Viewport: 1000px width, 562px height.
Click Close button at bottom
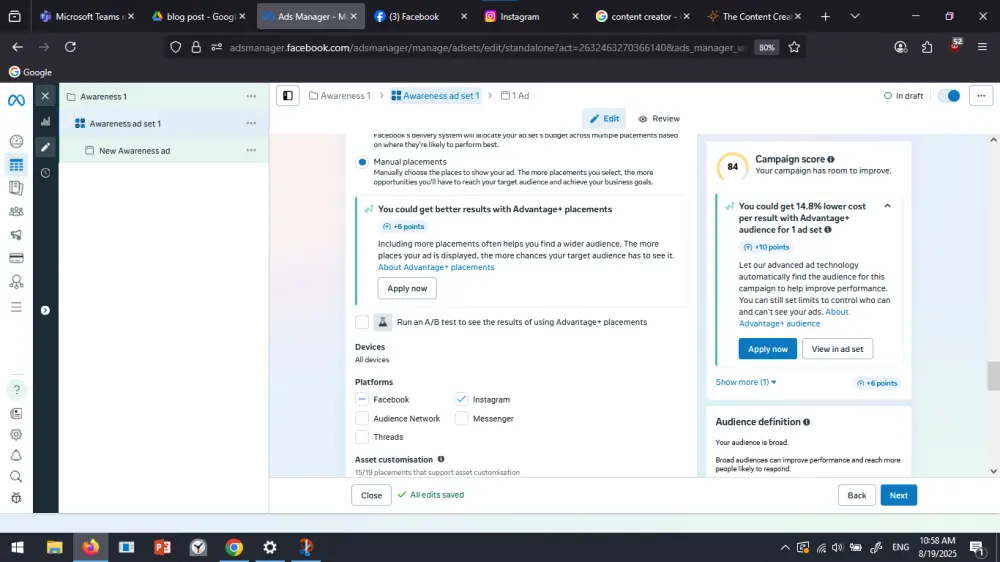(371, 495)
